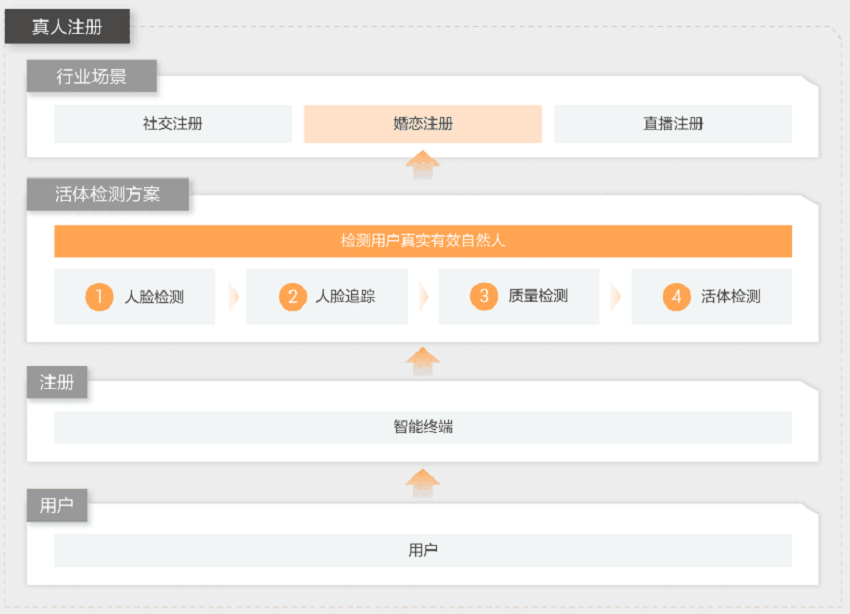Click the 真人注册 title label
Image resolution: width=850 pixels, height=614 pixels.
67,26
